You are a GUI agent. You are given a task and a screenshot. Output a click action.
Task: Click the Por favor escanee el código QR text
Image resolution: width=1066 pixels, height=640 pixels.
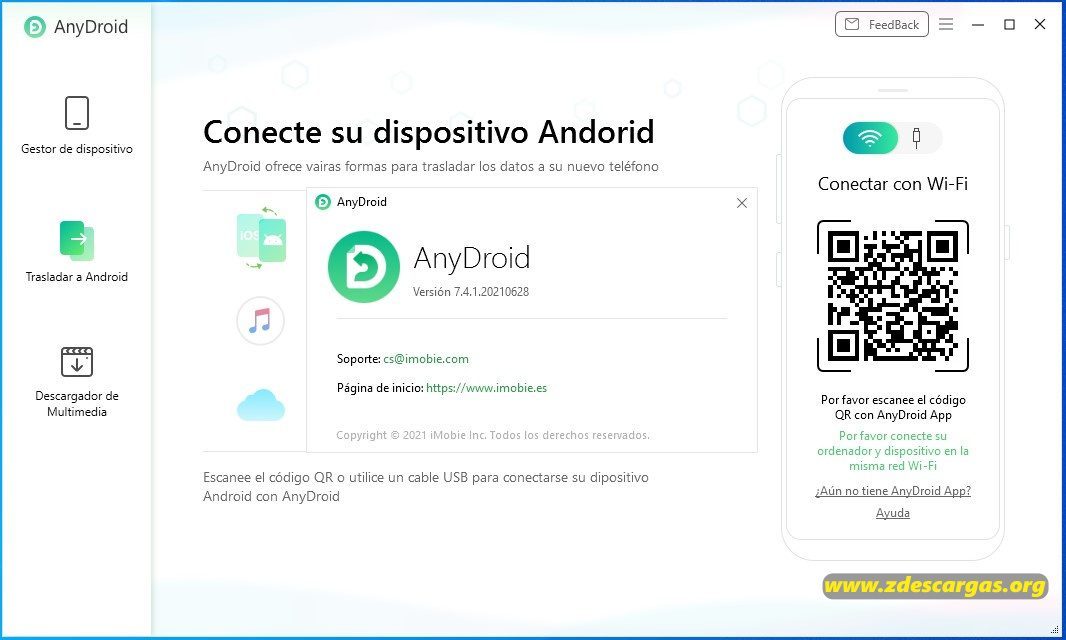893,407
